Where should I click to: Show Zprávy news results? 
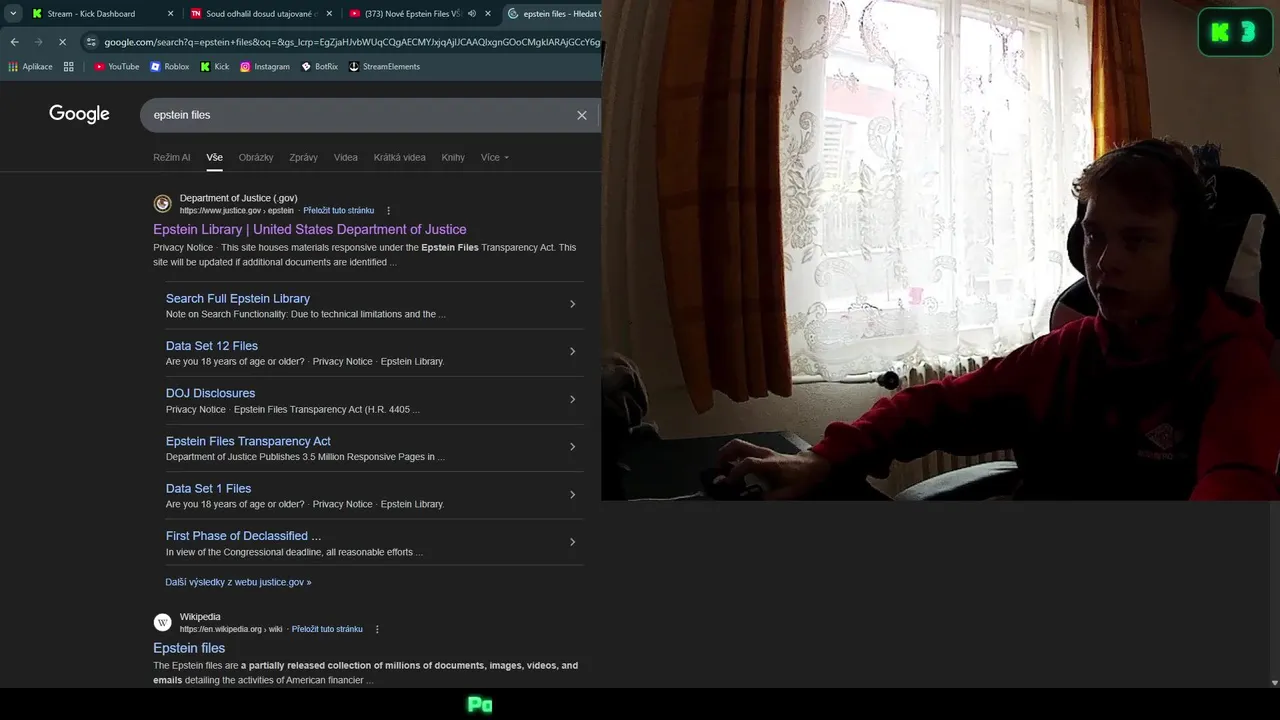click(303, 157)
